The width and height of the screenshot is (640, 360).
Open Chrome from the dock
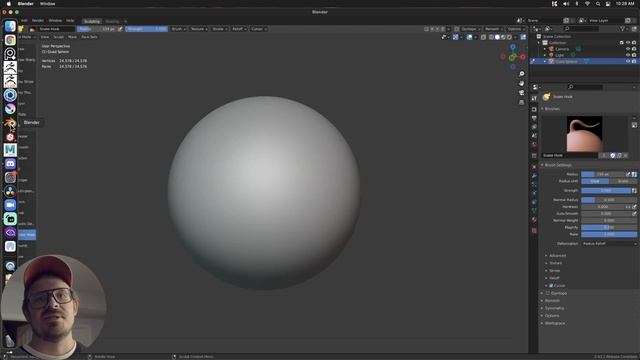coord(10,40)
